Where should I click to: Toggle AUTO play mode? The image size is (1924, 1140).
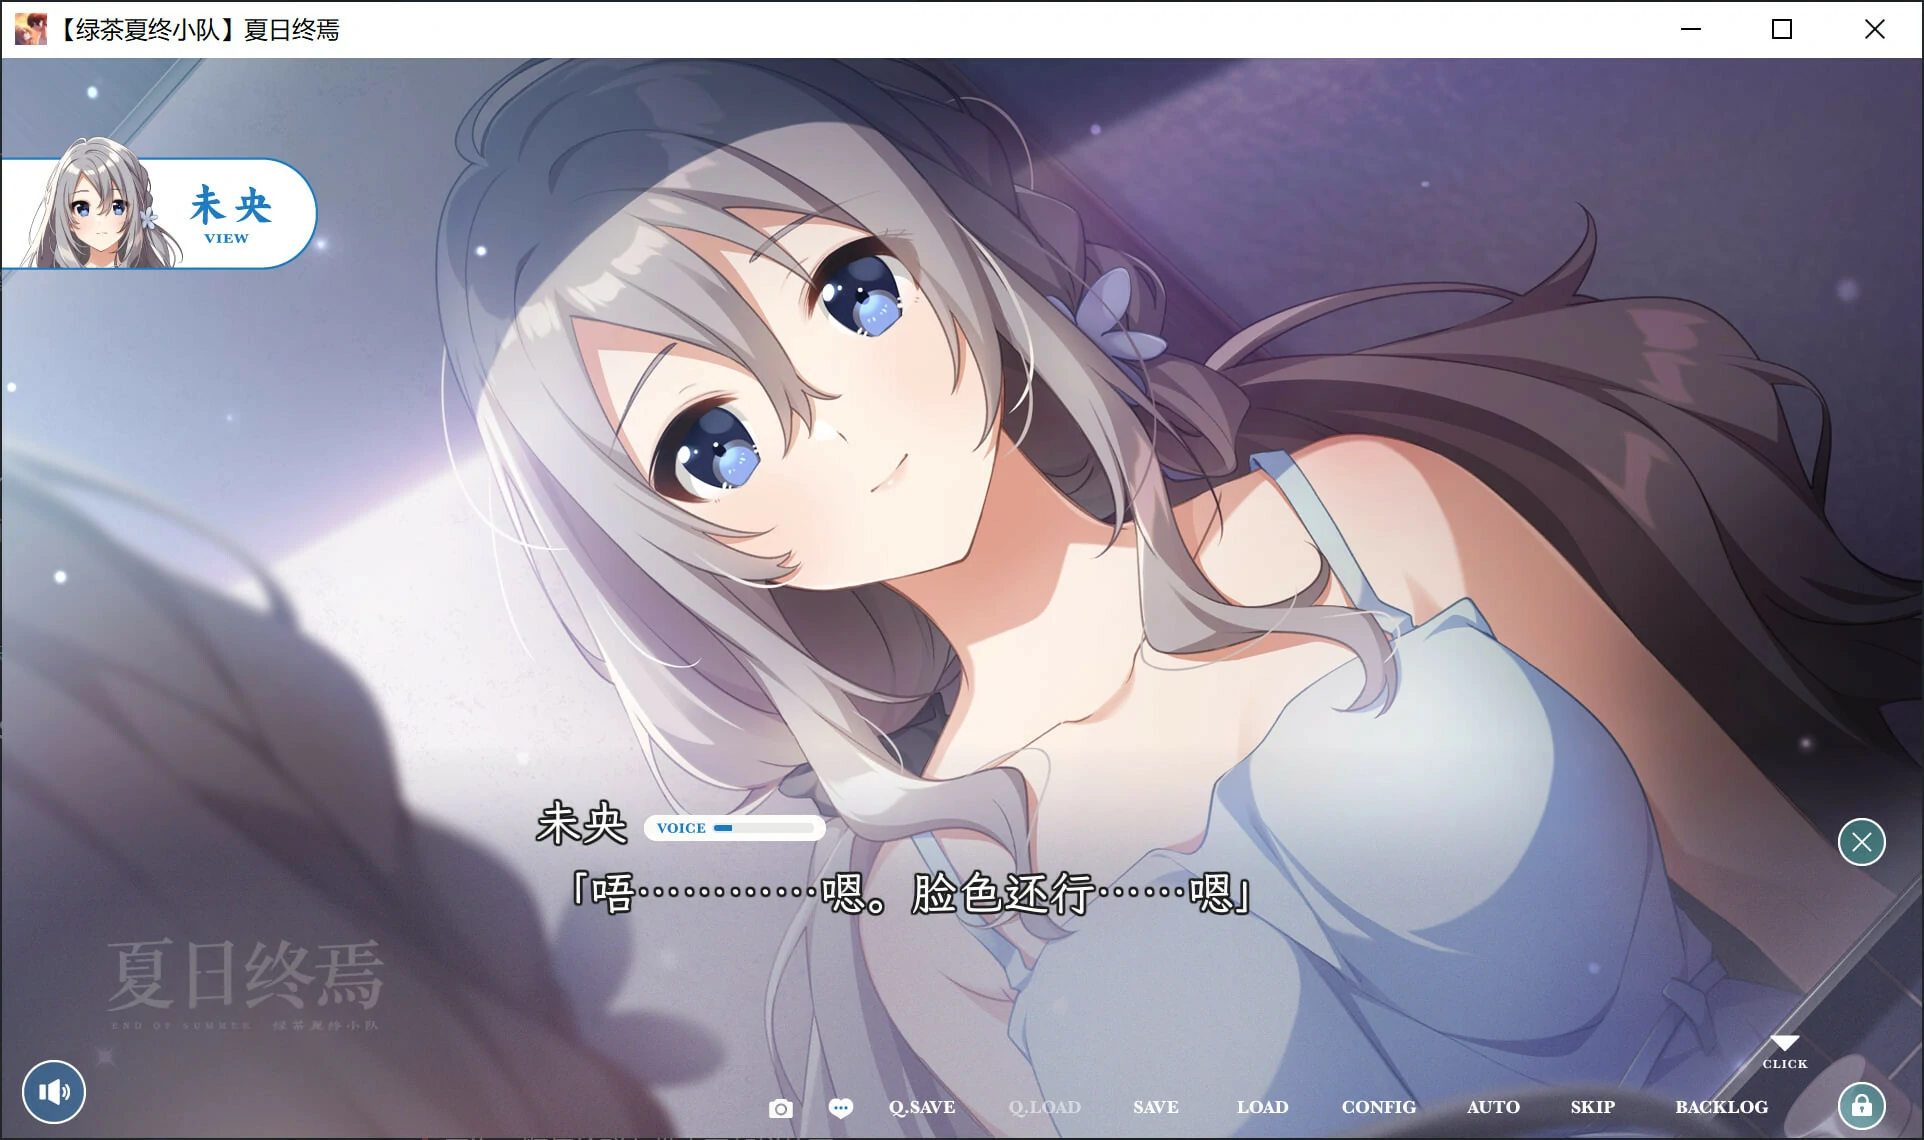click(x=1493, y=1107)
